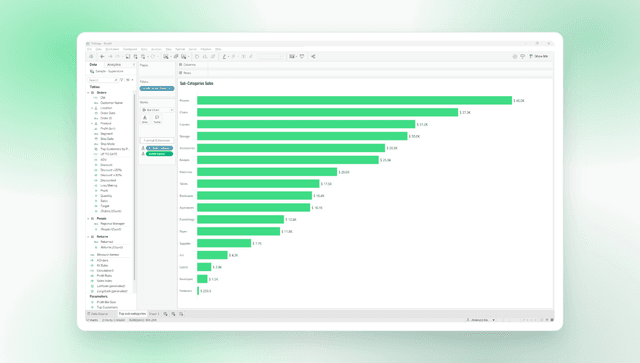Image resolution: width=640 pixels, height=363 pixels.
Task: Switch to the Analytics tab
Action: [x=114, y=65]
